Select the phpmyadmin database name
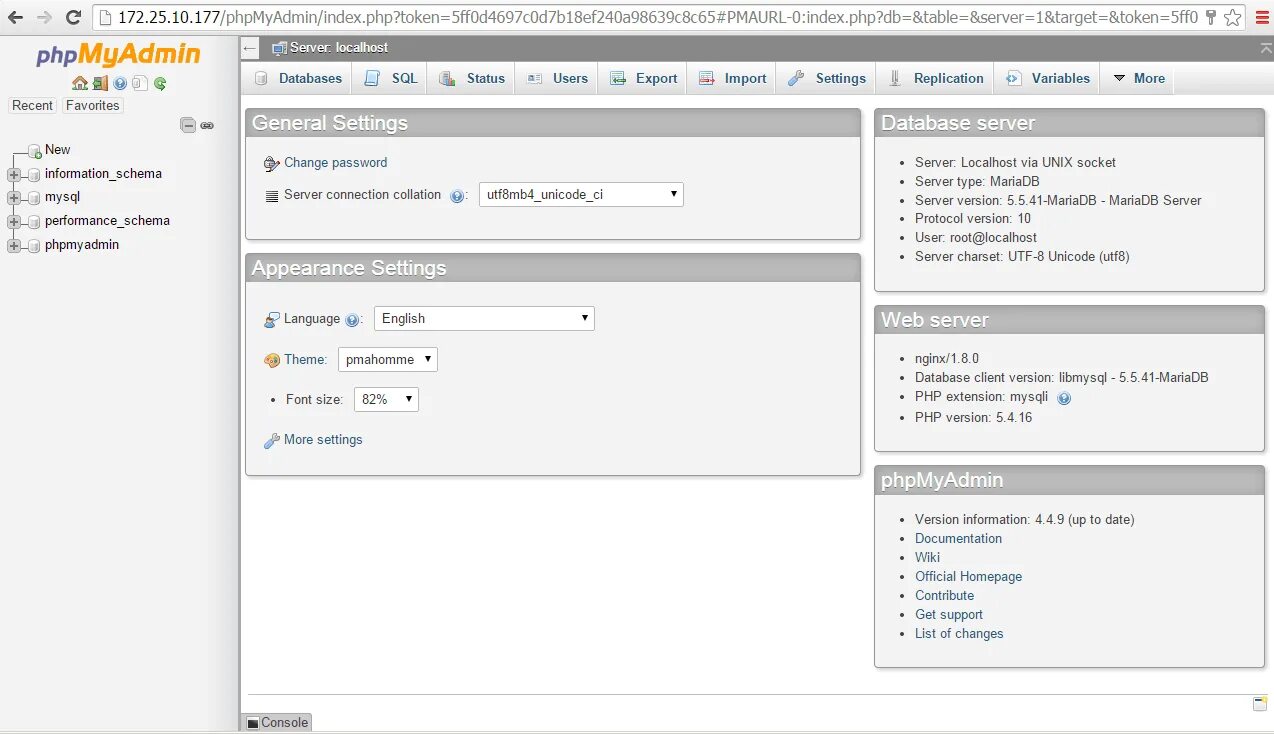 [x=82, y=245]
